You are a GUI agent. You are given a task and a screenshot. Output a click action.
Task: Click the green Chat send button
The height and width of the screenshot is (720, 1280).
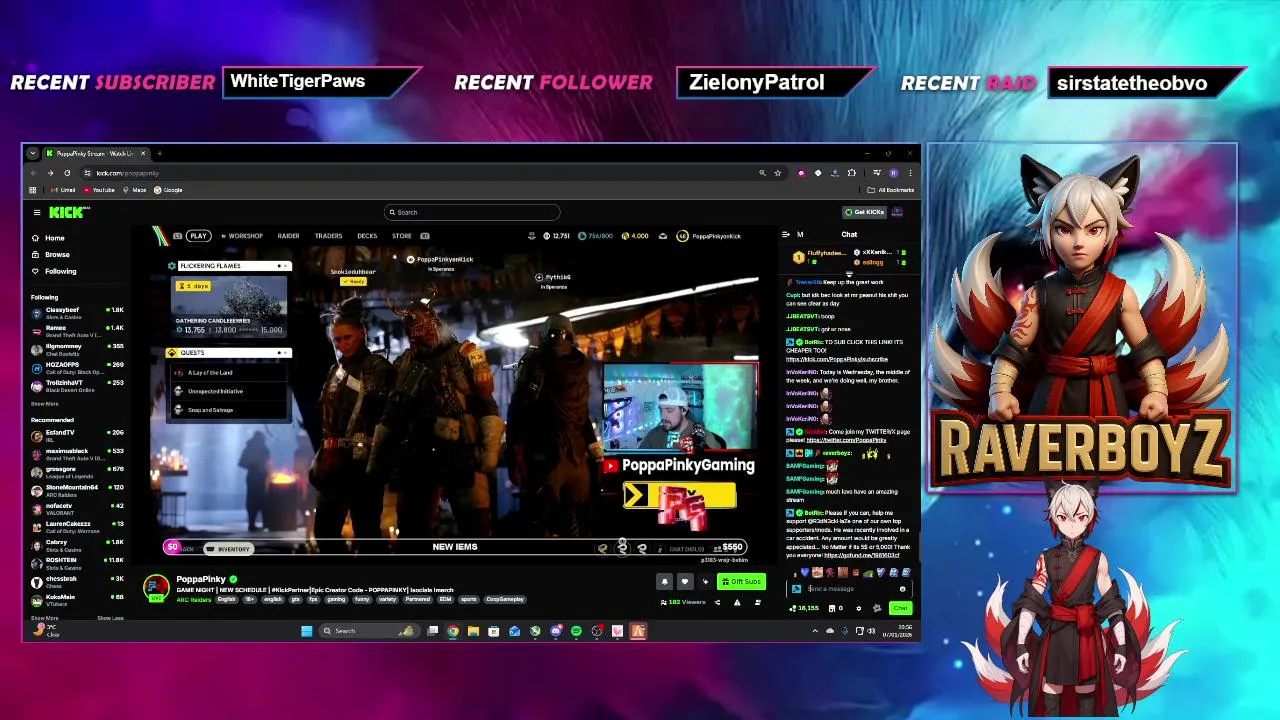pos(901,608)
